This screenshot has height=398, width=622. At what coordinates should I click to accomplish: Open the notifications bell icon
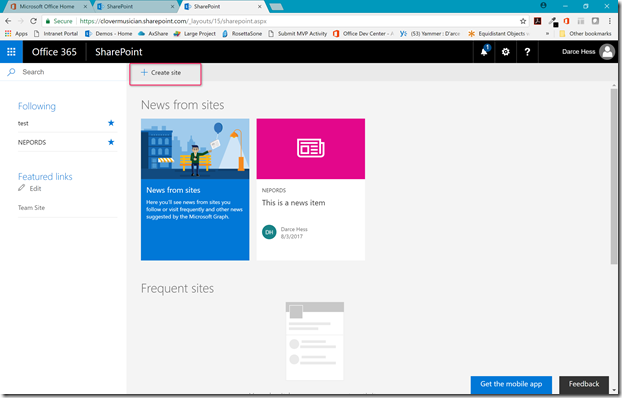484,52
